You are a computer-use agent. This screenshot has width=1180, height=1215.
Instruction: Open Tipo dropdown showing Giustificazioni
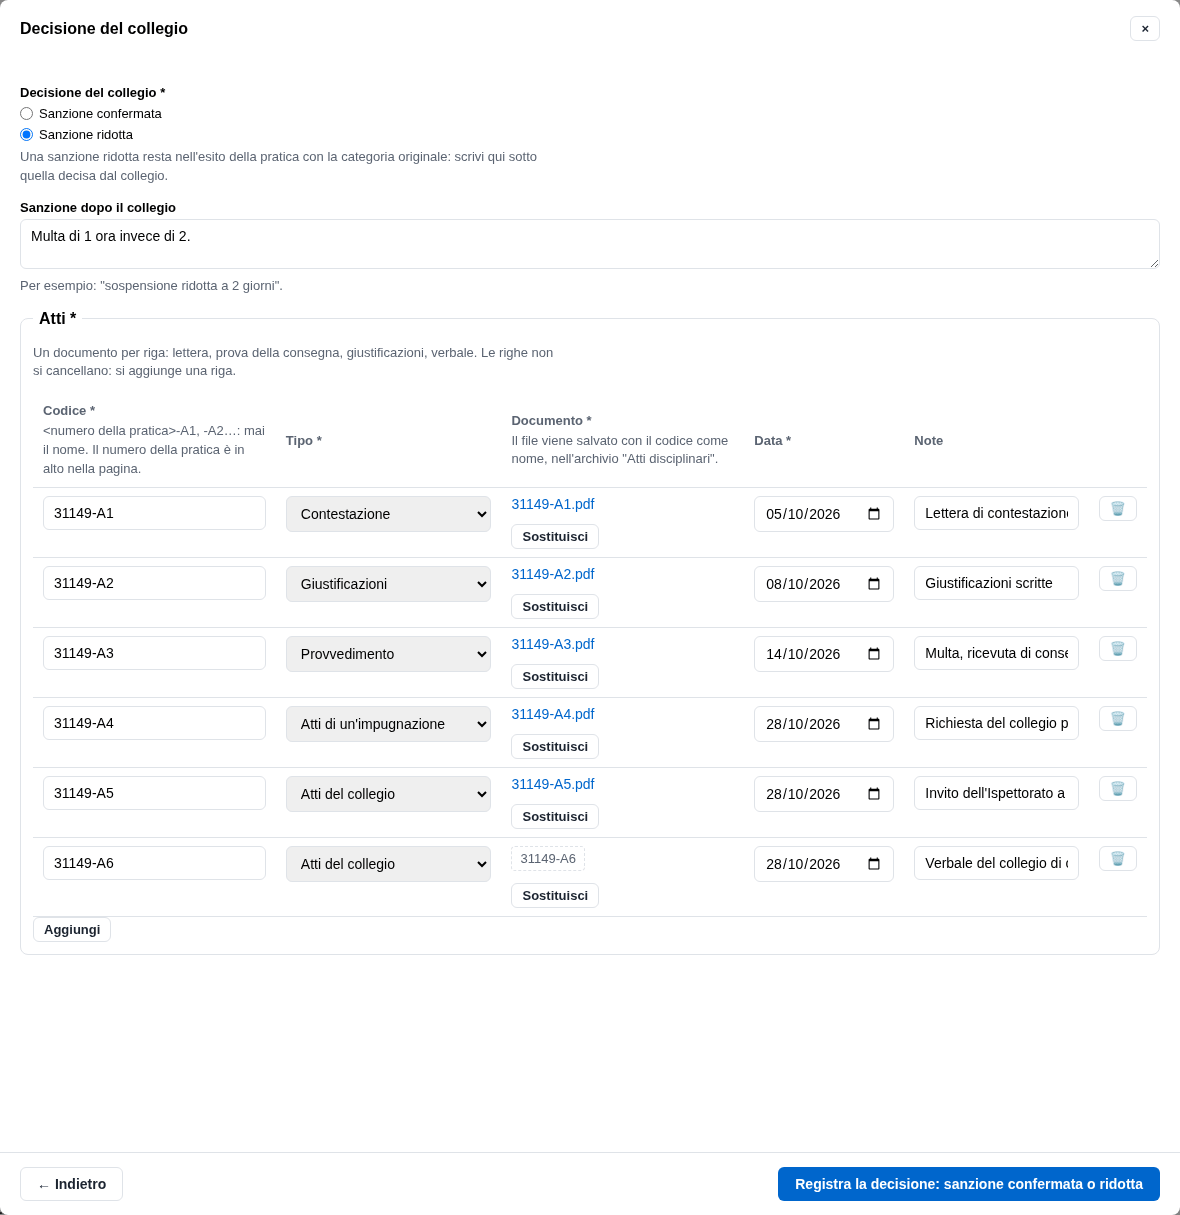388,584
